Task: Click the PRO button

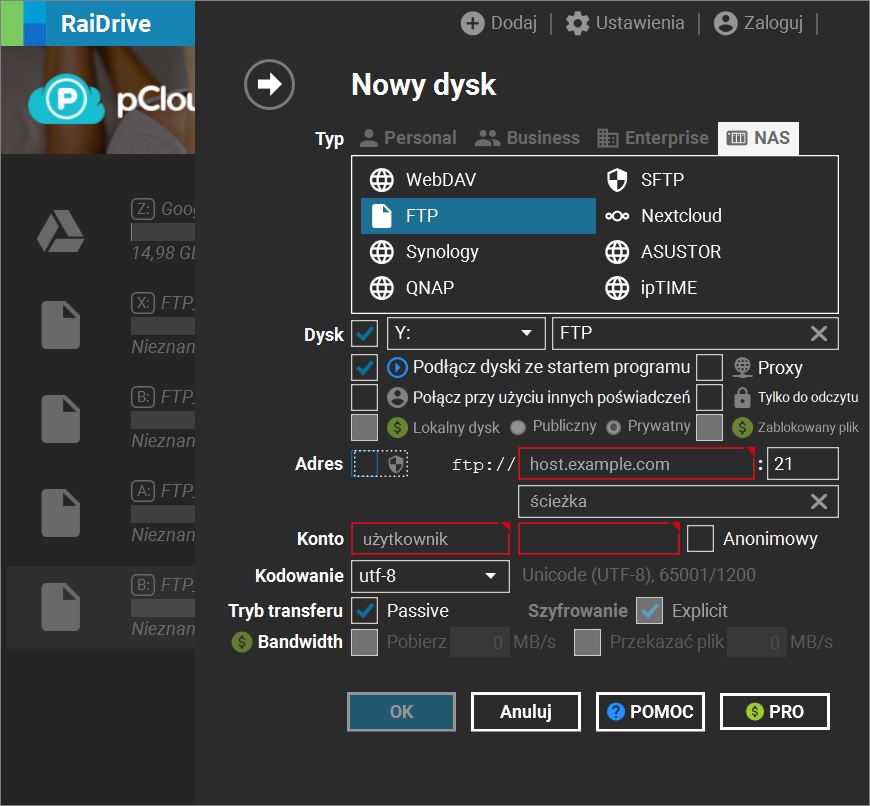Action: pos(775,712)
